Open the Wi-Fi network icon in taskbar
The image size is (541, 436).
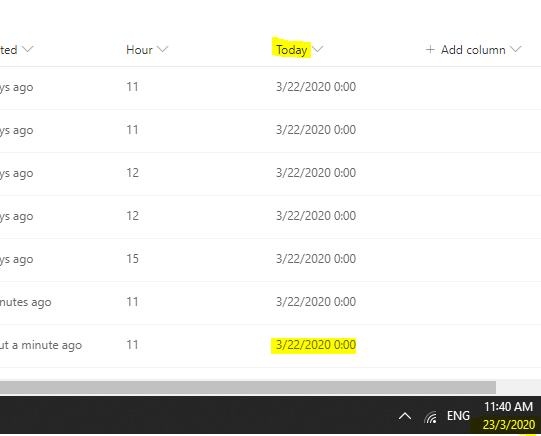click(x=431, y=417)
